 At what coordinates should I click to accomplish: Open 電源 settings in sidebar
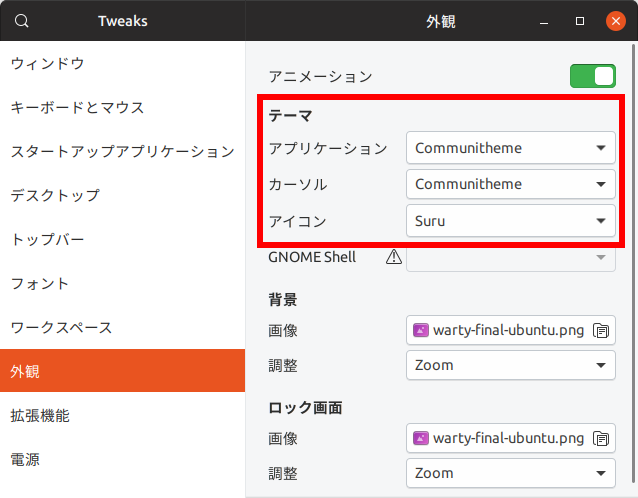coord(122,459)
